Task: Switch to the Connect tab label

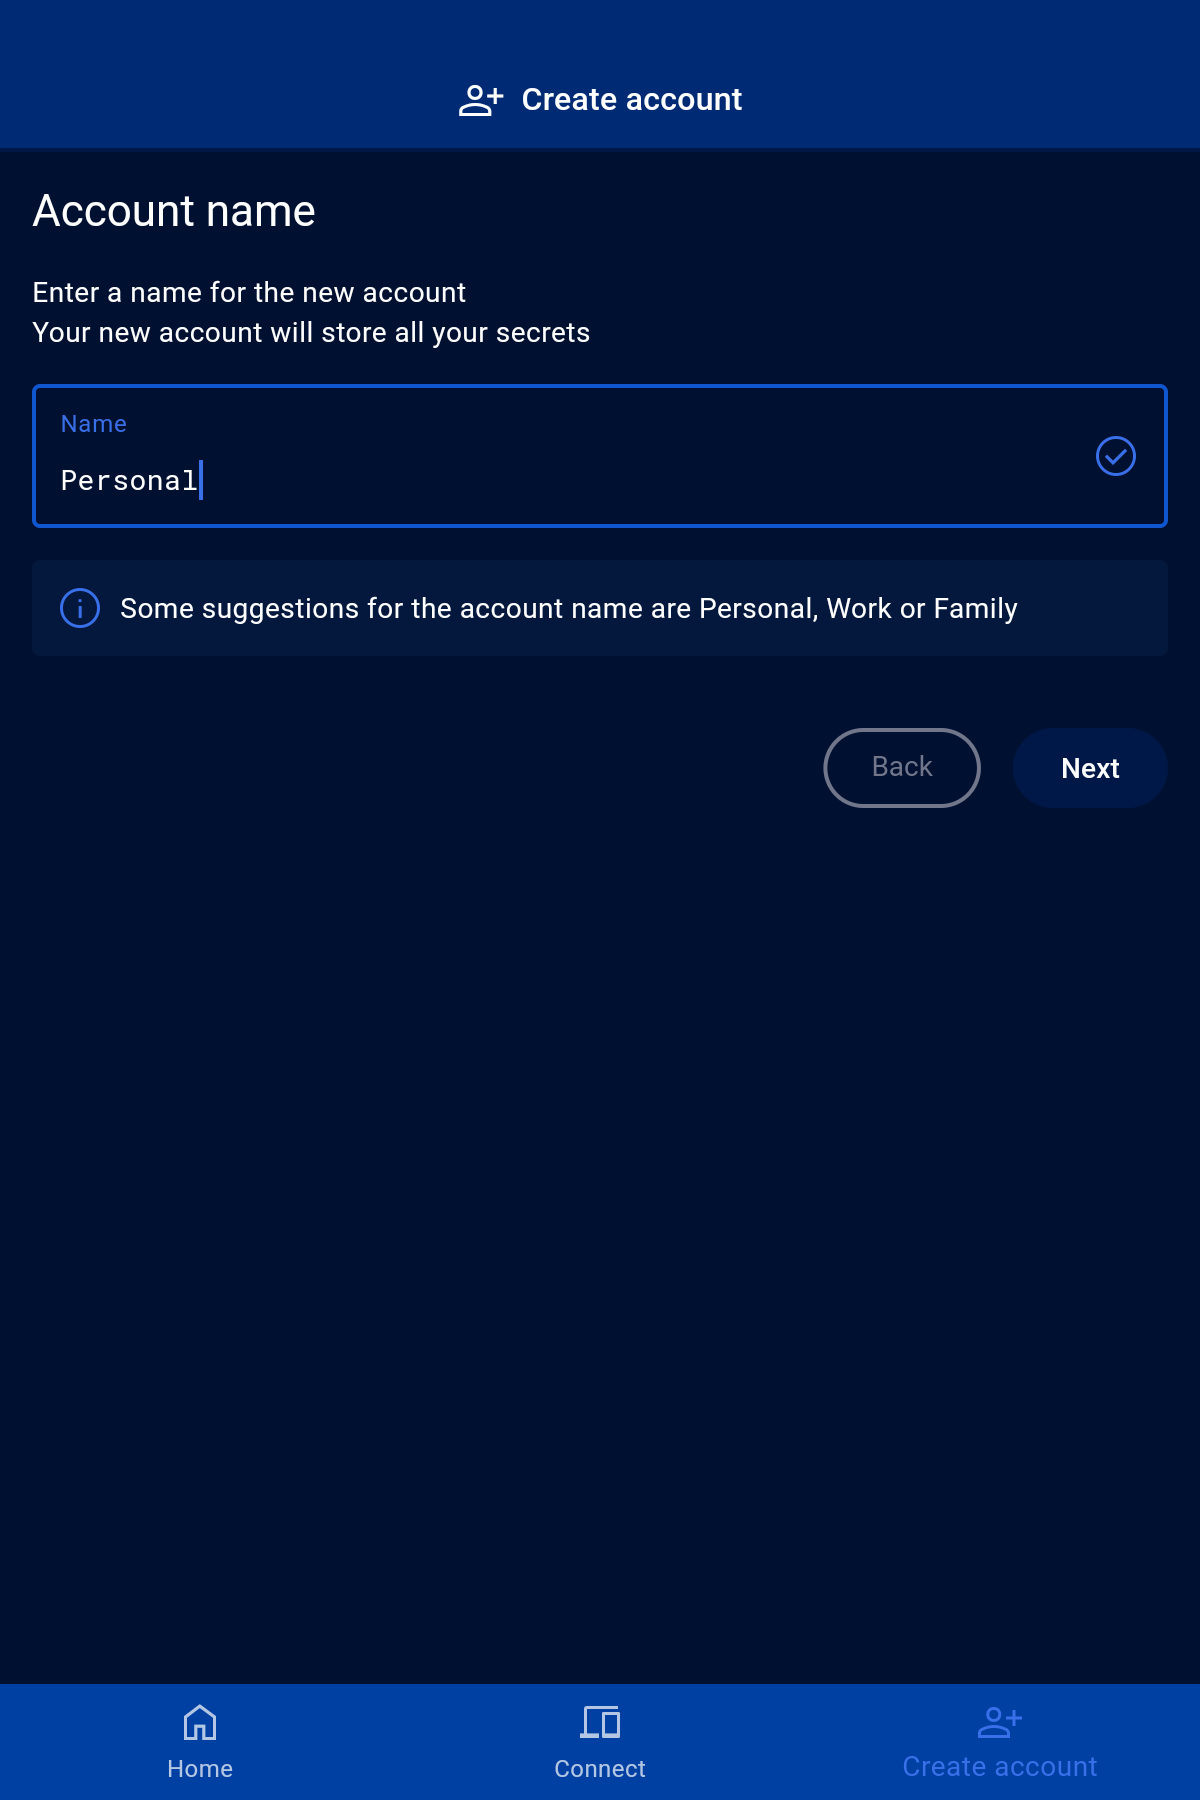Action: (x=600, y=1769)
